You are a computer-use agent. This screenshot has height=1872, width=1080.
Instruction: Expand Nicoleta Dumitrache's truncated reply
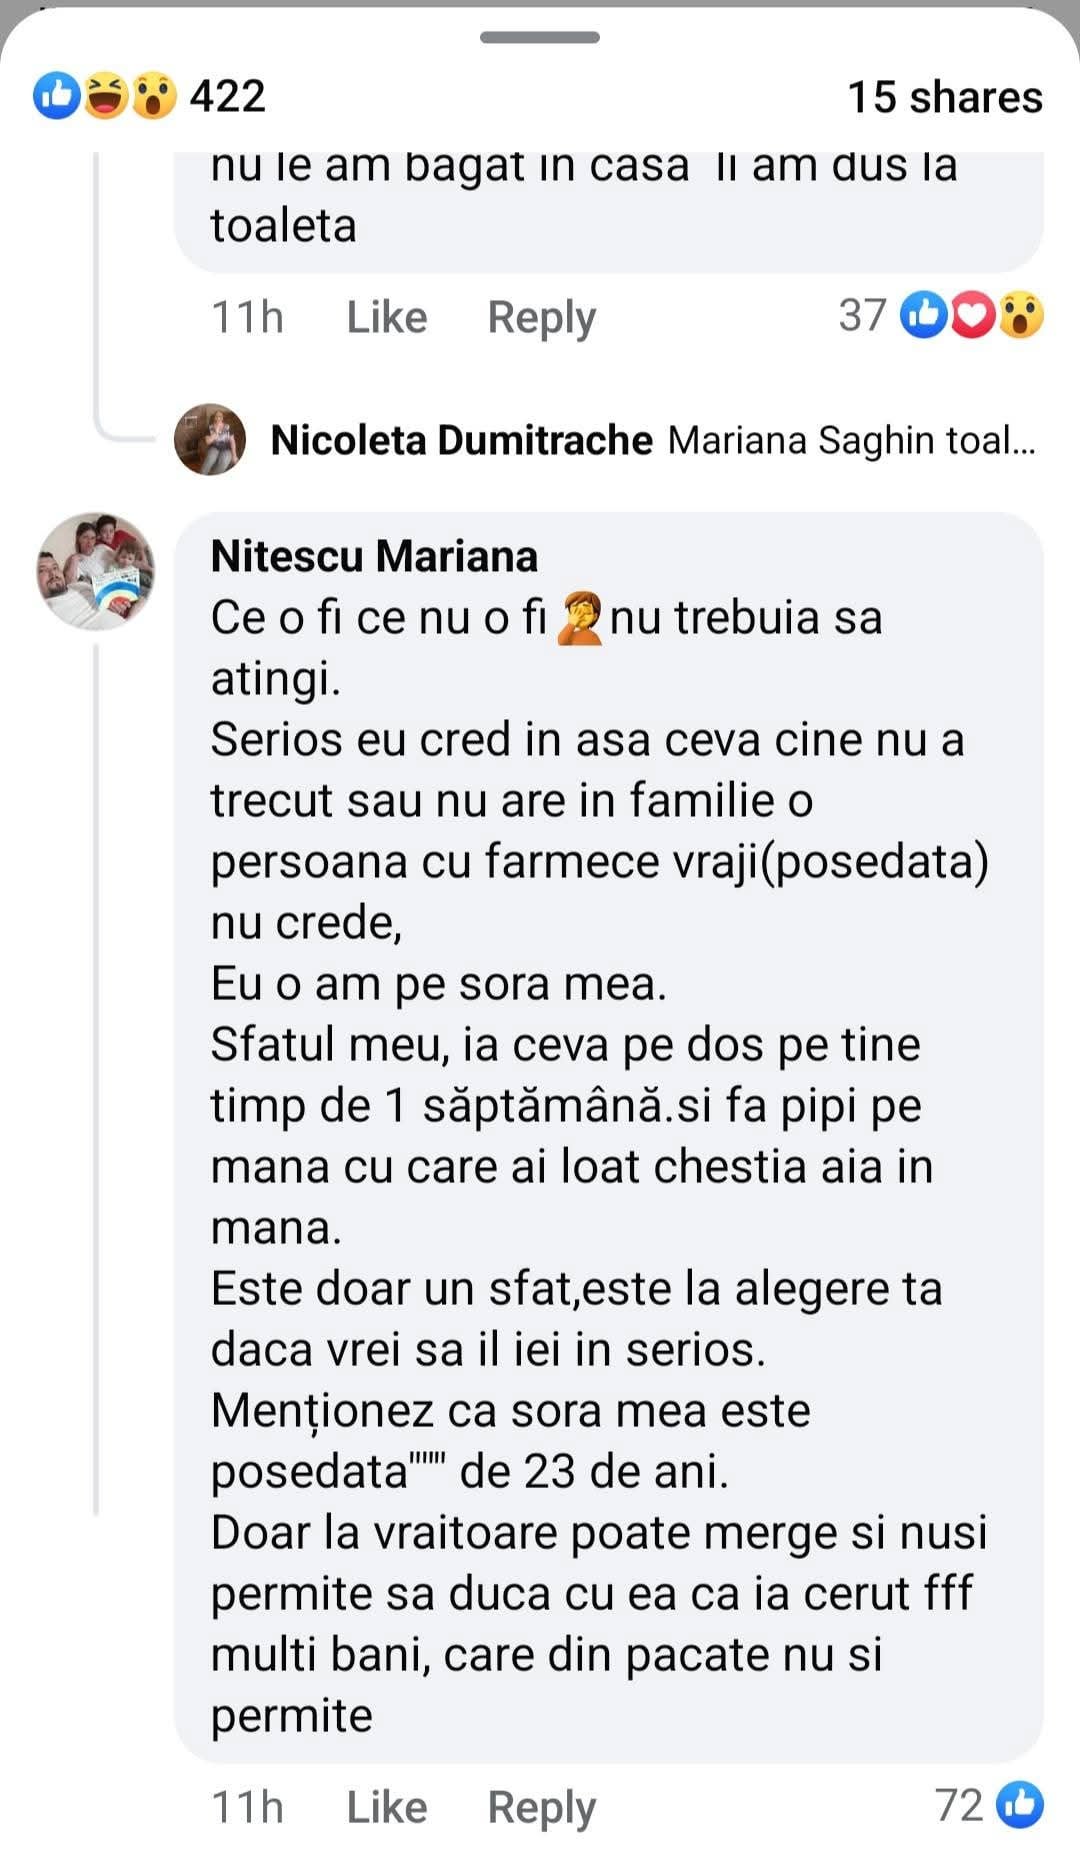[x=851, y=440]
